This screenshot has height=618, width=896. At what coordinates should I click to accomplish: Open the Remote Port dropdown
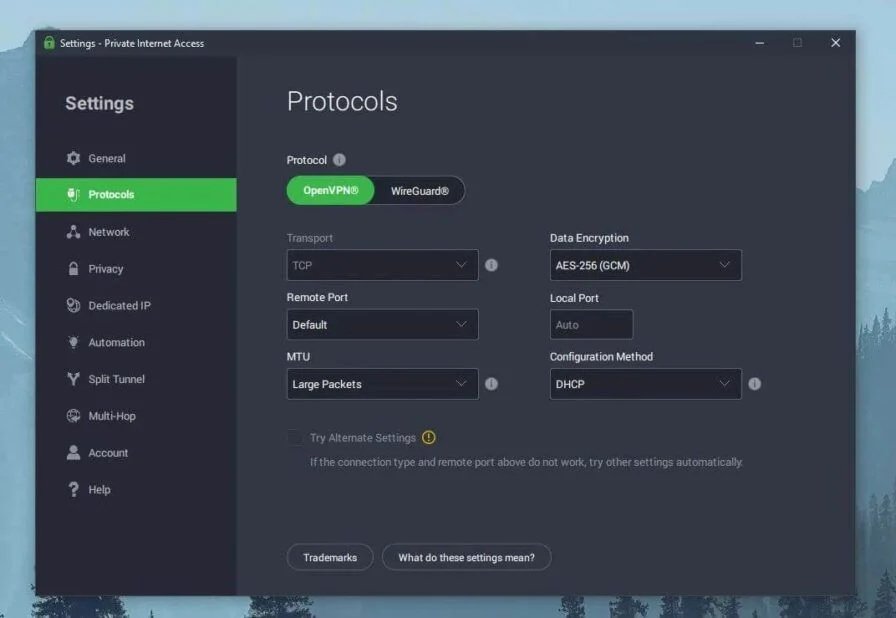coord(382,324)
